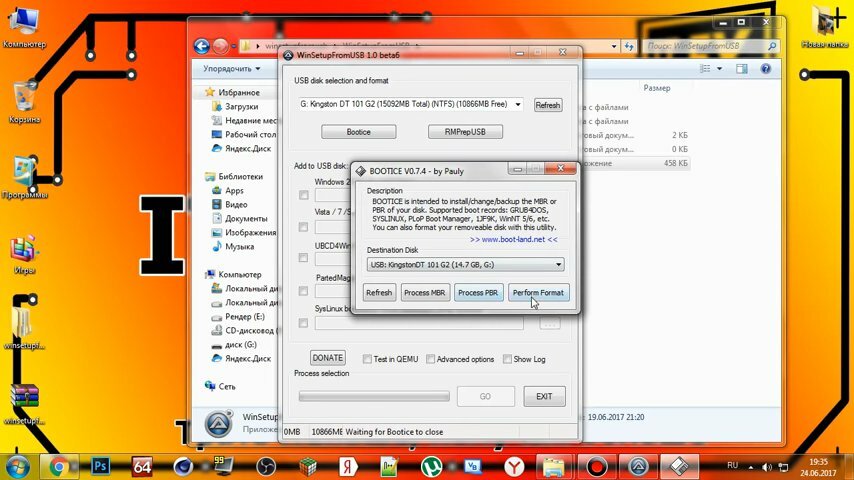Enable Advanced options checkbox

(x=431, y=359)
